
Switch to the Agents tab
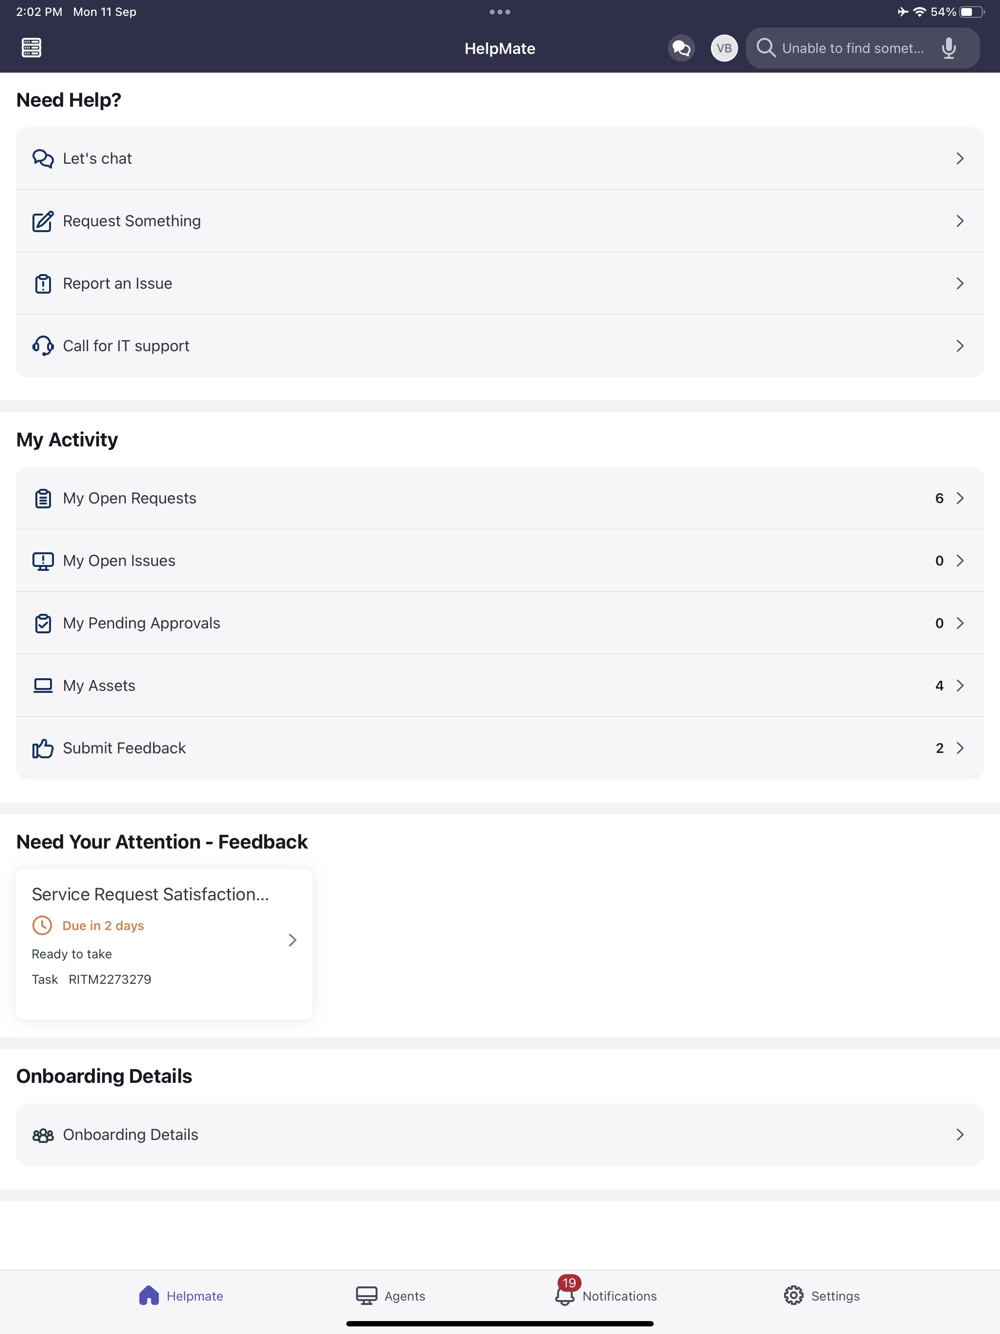pos(391,1295)
